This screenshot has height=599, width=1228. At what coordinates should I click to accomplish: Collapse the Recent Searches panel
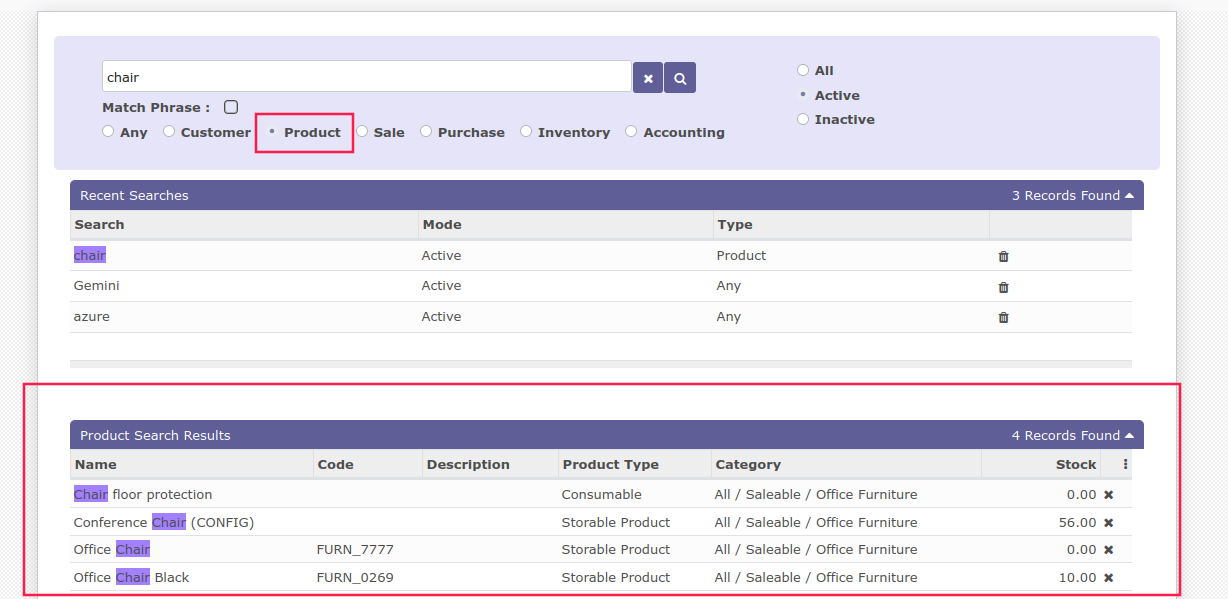coord(1130,196)
